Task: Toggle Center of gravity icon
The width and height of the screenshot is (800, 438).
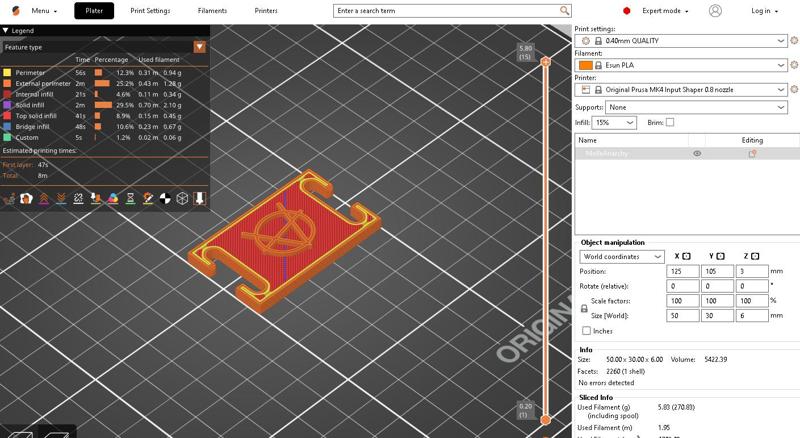Action: 165,199
